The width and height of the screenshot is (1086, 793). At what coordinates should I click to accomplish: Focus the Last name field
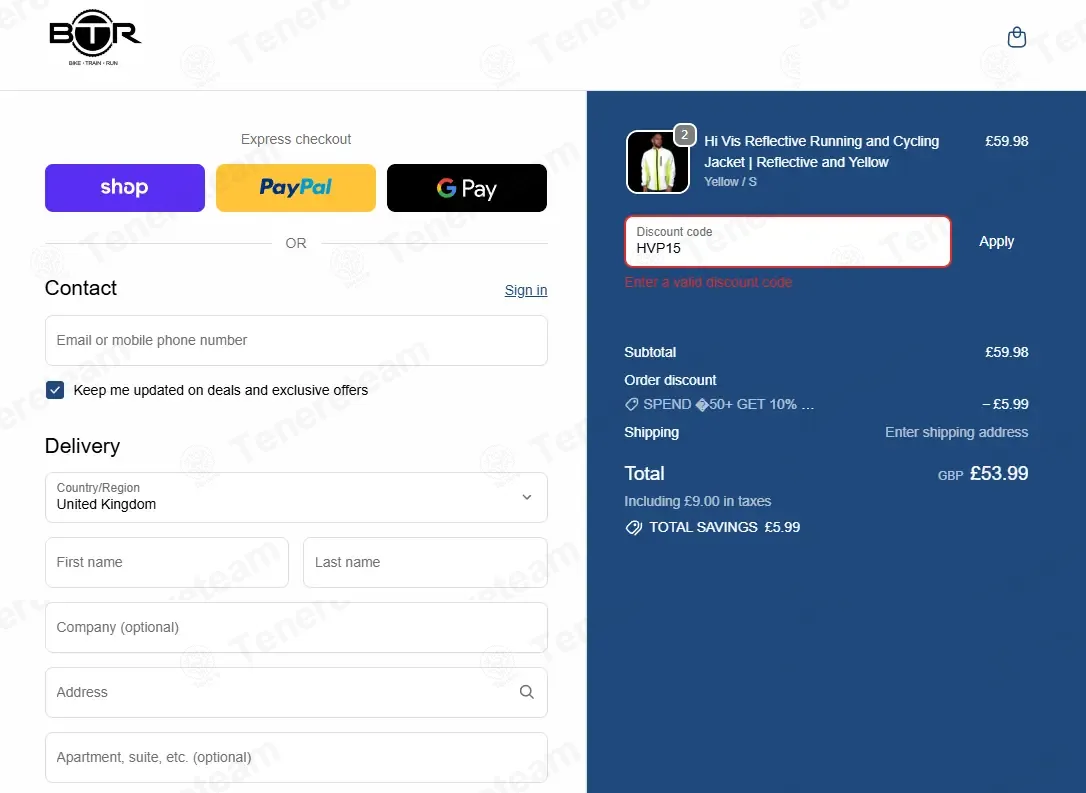click(425, 562)
